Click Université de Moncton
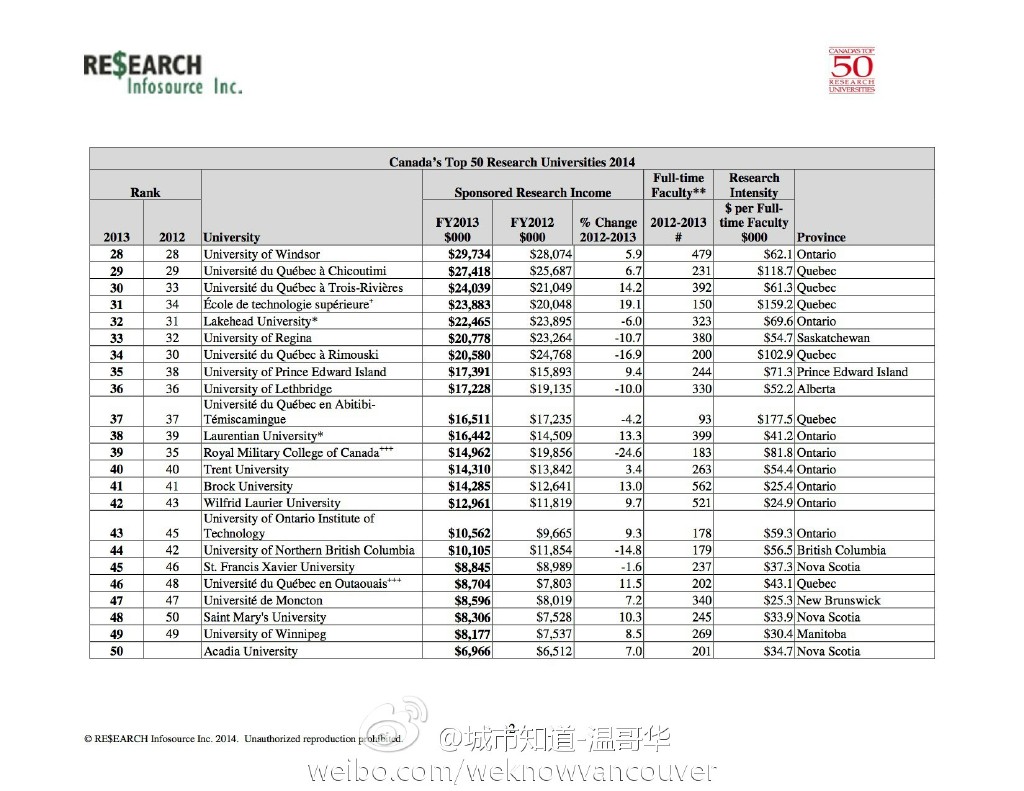The height and width of the screenshot is (791, 1024). pyautogui.click(x=263, y=600)
